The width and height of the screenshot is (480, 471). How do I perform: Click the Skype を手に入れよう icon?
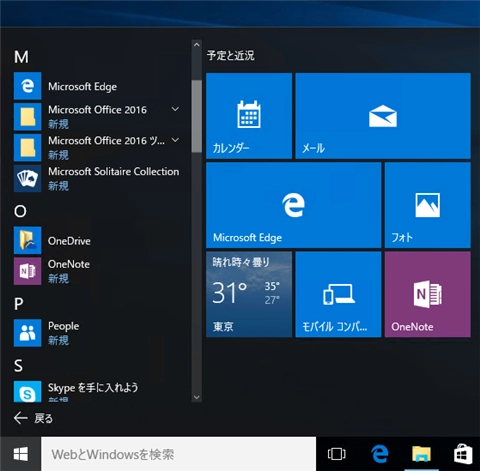[27, 391]
